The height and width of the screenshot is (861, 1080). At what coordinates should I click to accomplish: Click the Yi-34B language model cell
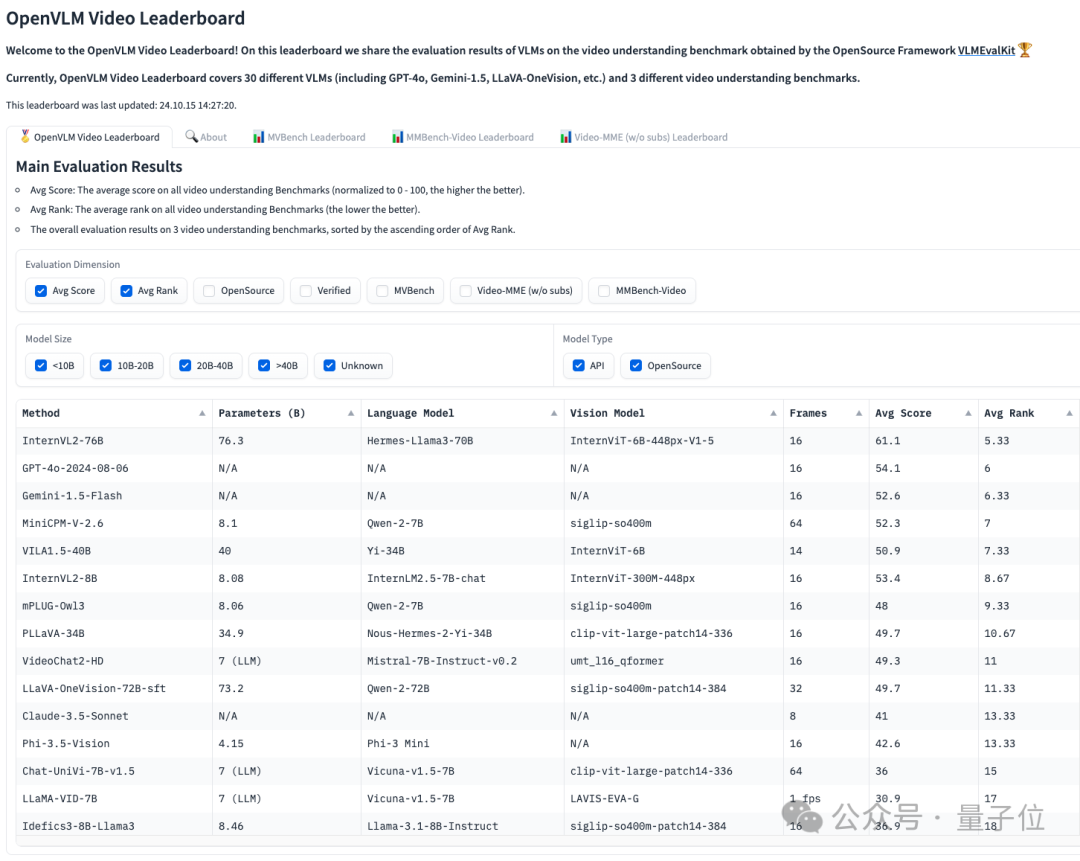click(462, 551)
